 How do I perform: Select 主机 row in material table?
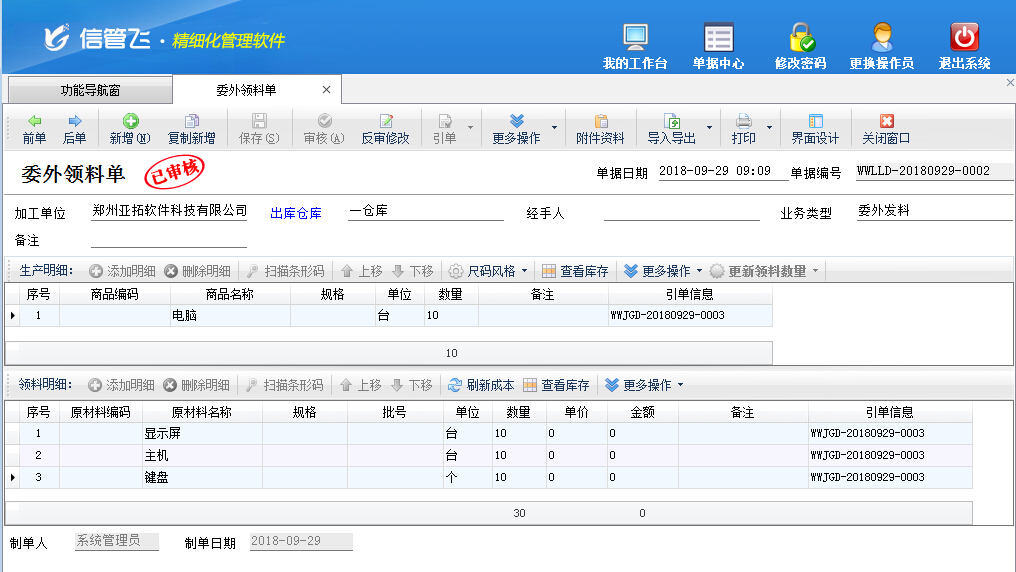[202, 455]
